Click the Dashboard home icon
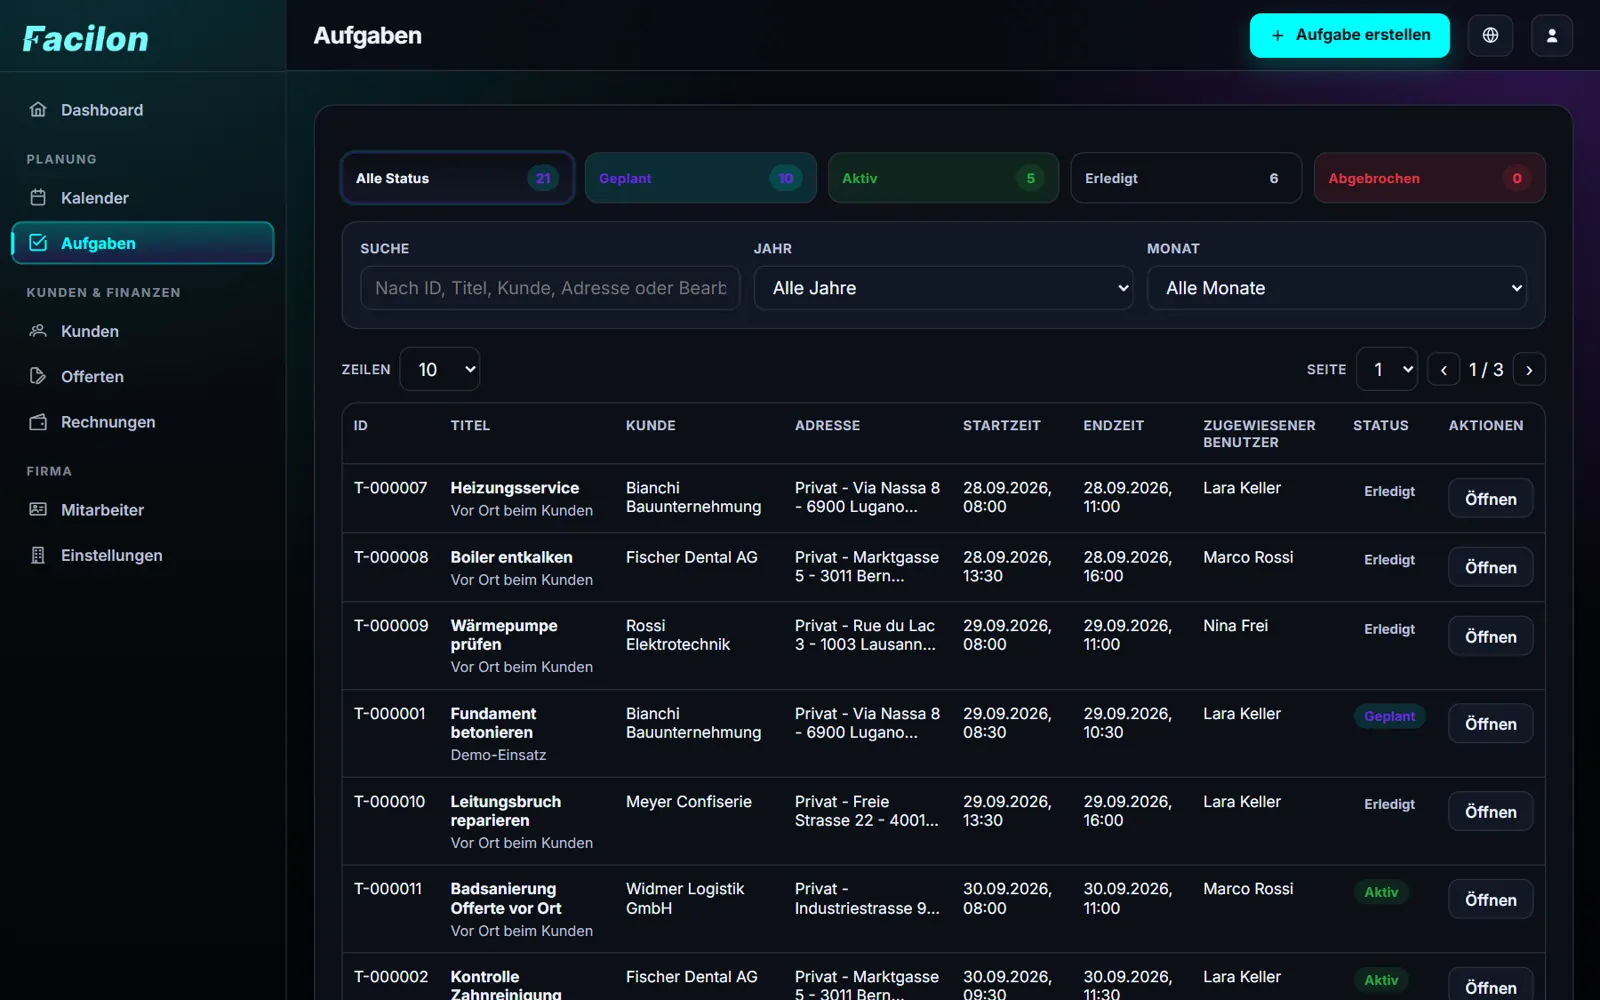Viewport: 1600px width, 1000px height. pos(38,110)
